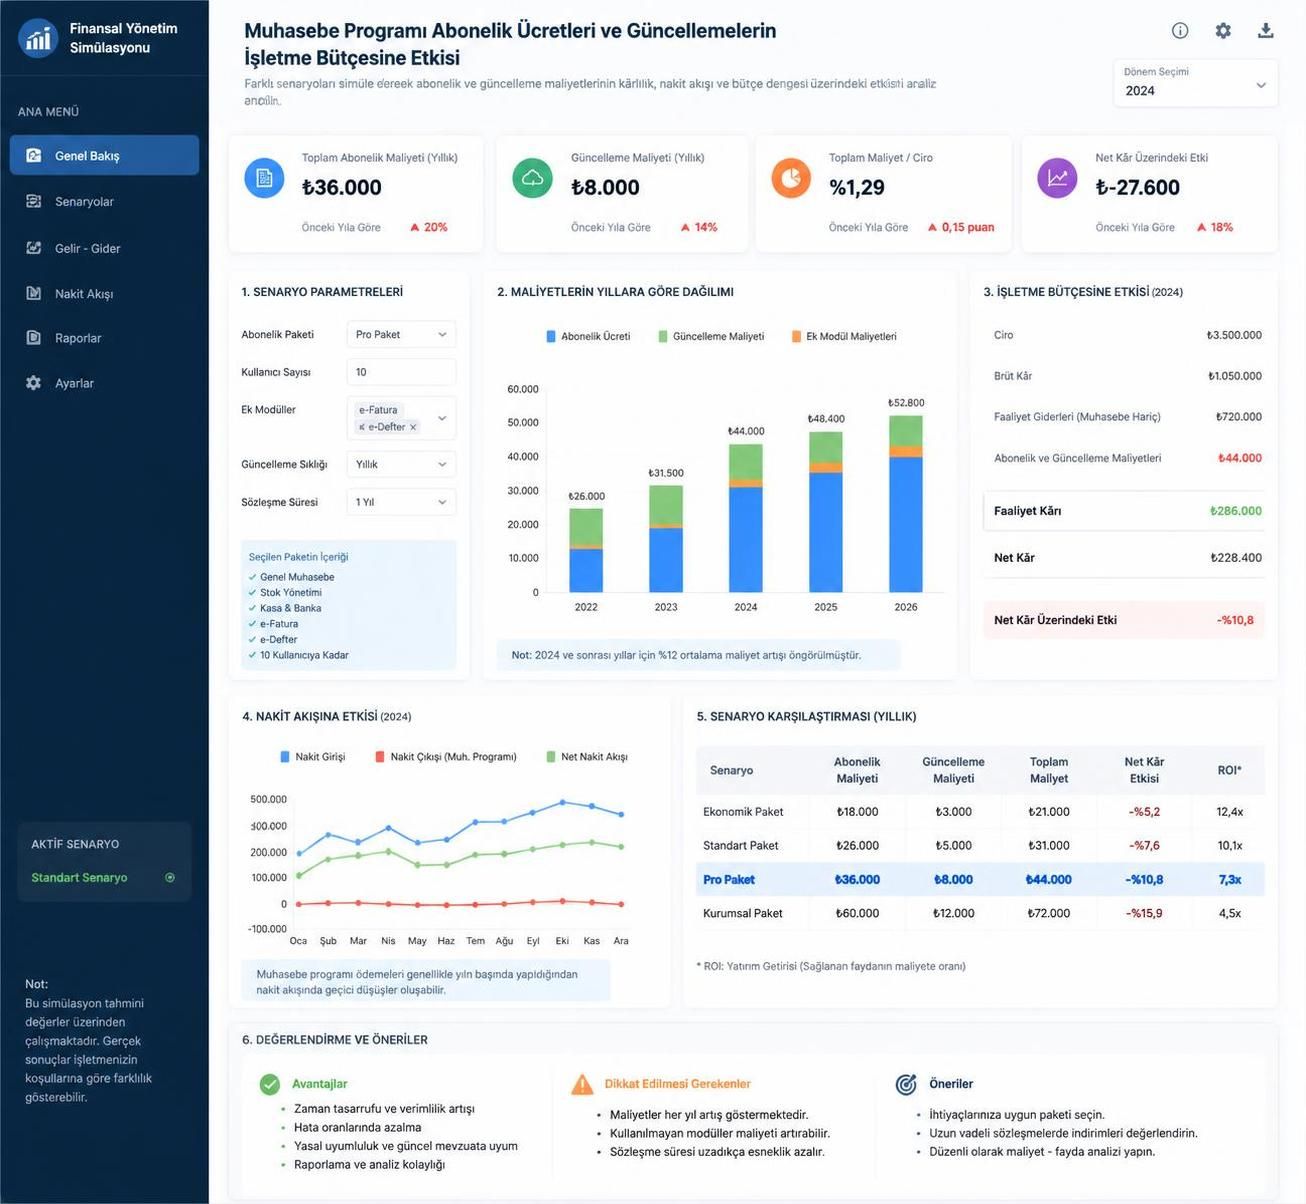
Task: Toggle the Standart Senaryo active radio indicator
Action: click(x=170, y=878)
